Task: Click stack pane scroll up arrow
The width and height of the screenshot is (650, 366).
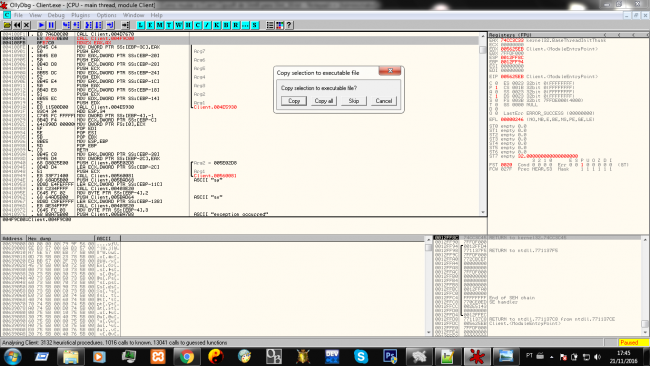Action: tap(645, 239)
